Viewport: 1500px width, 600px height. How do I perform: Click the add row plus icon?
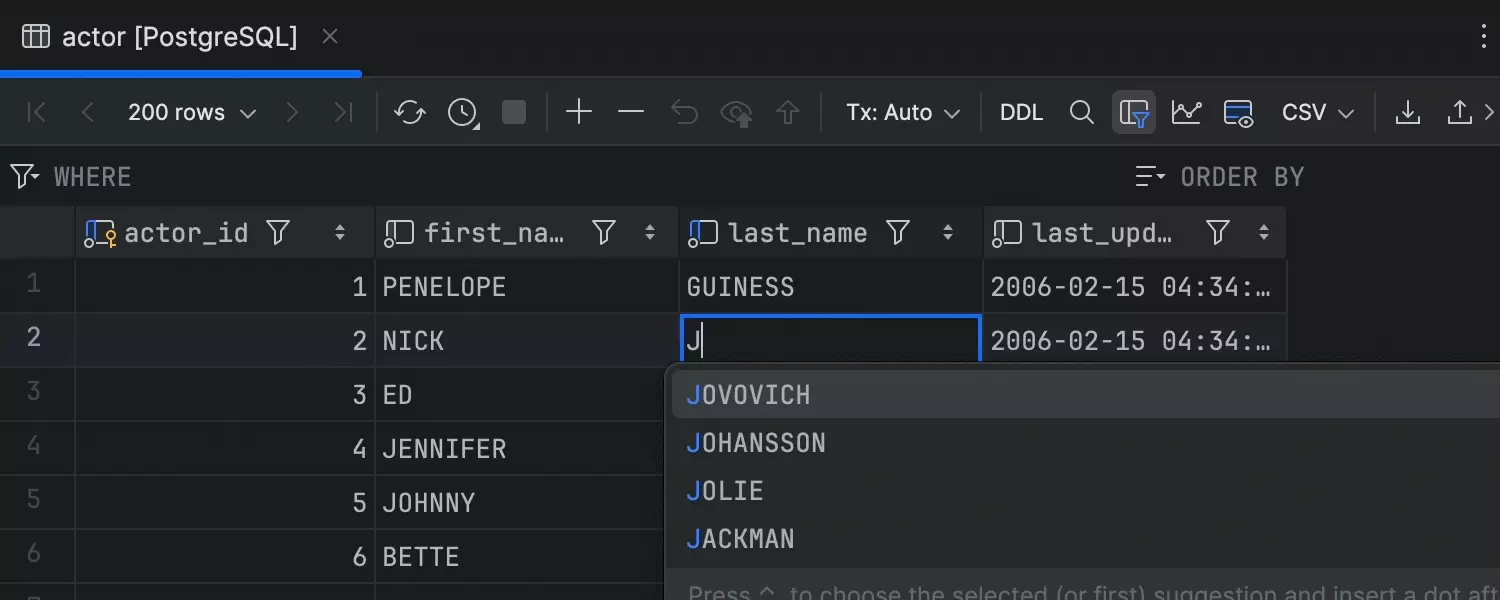coord(579,113)
